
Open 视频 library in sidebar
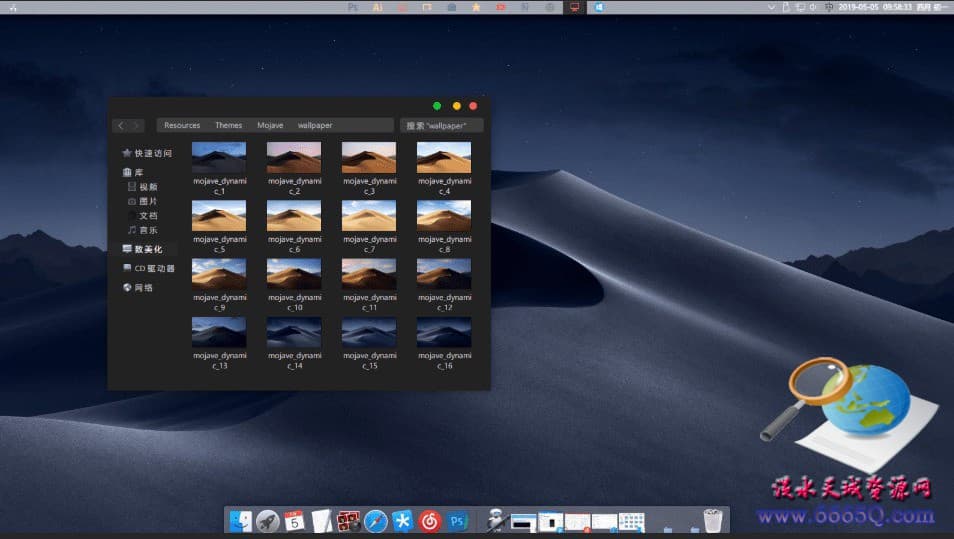tap(142, 187)
